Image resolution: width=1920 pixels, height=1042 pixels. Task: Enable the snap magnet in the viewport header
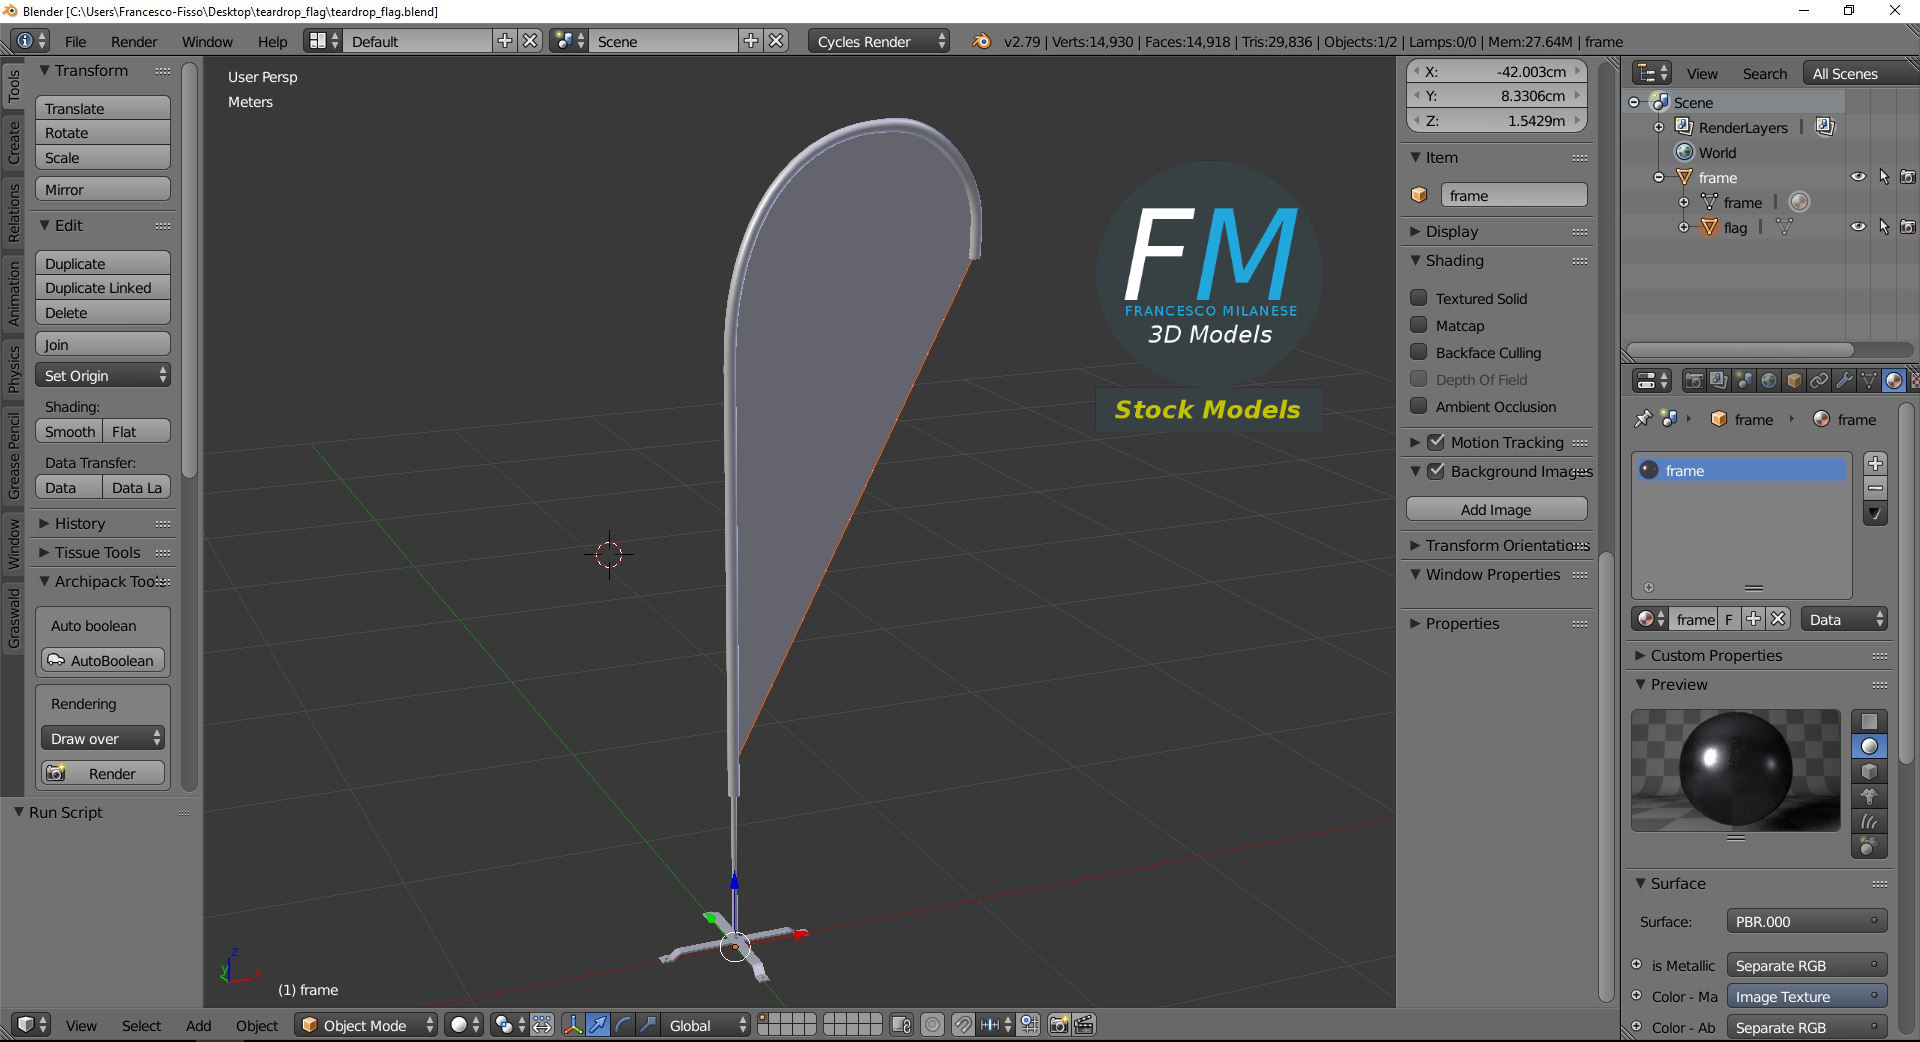coord(962,1025)
